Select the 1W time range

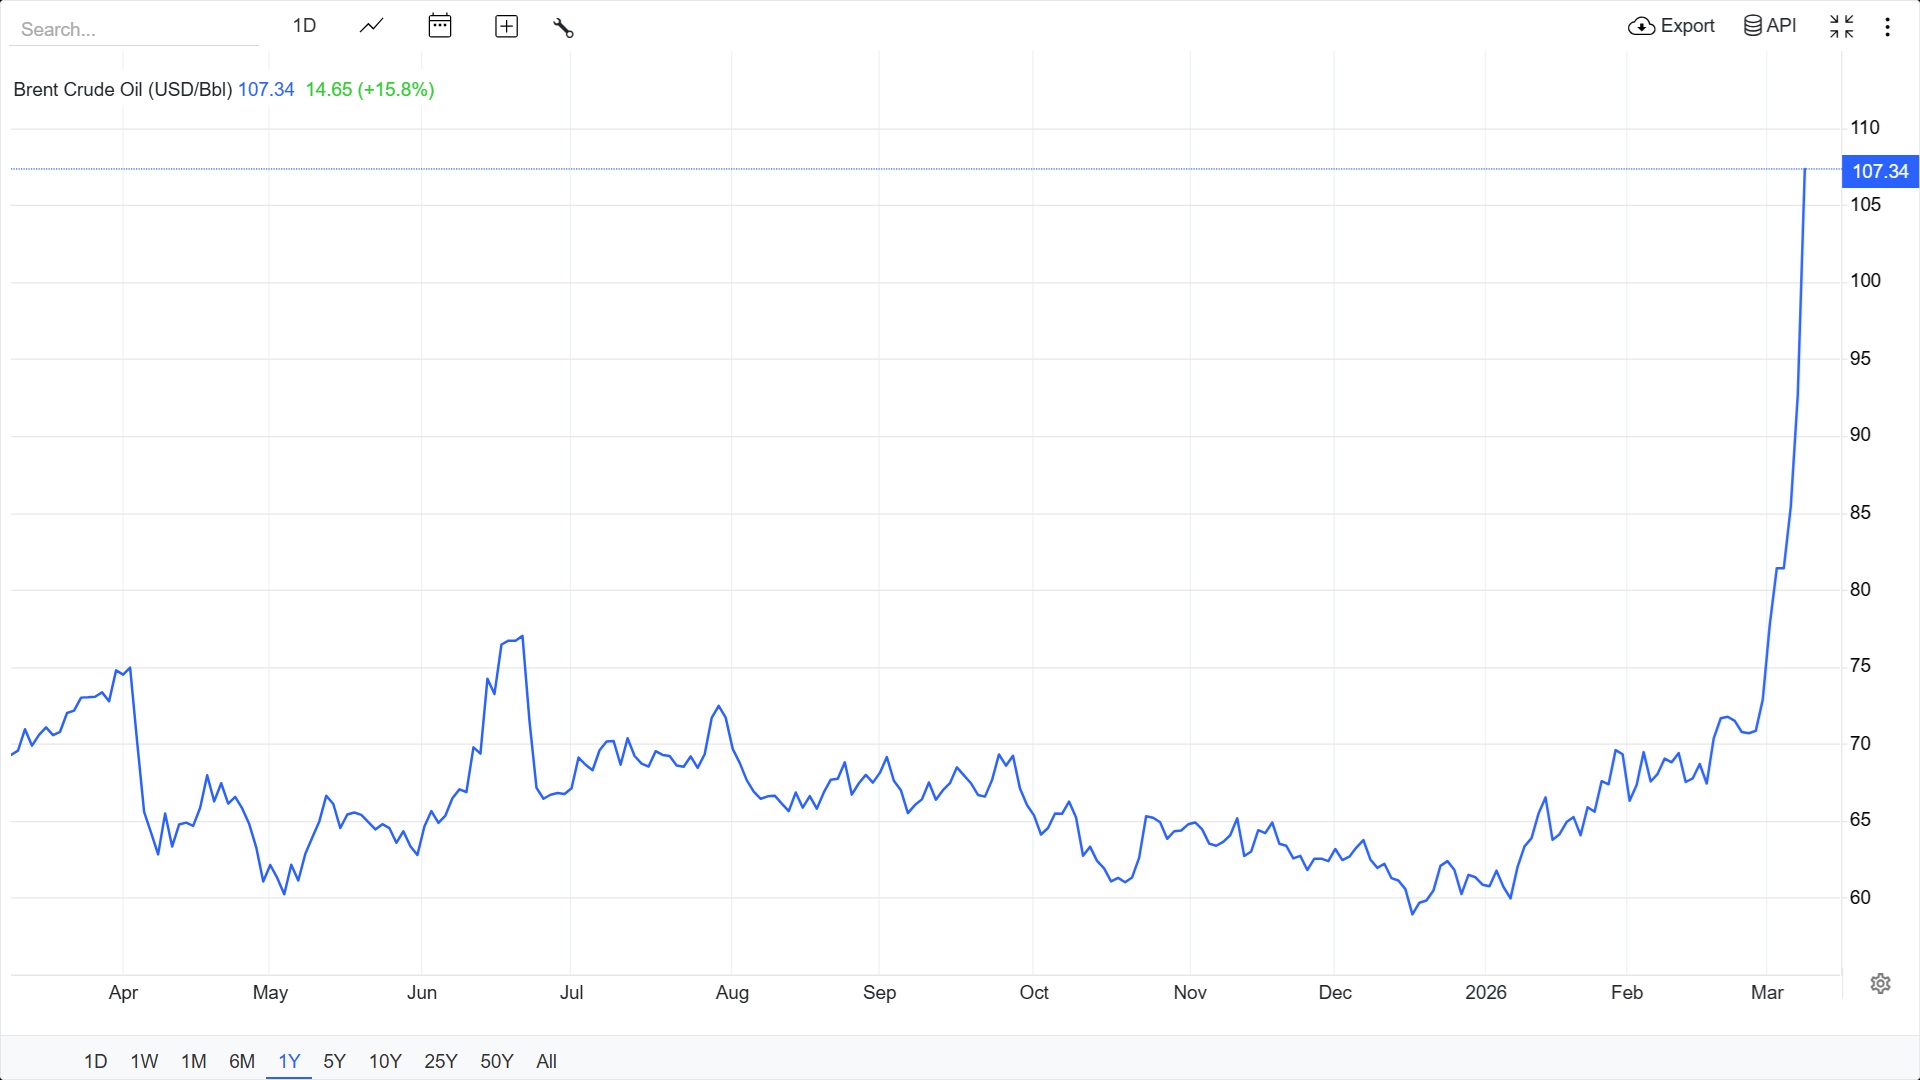click(144, 1061)
